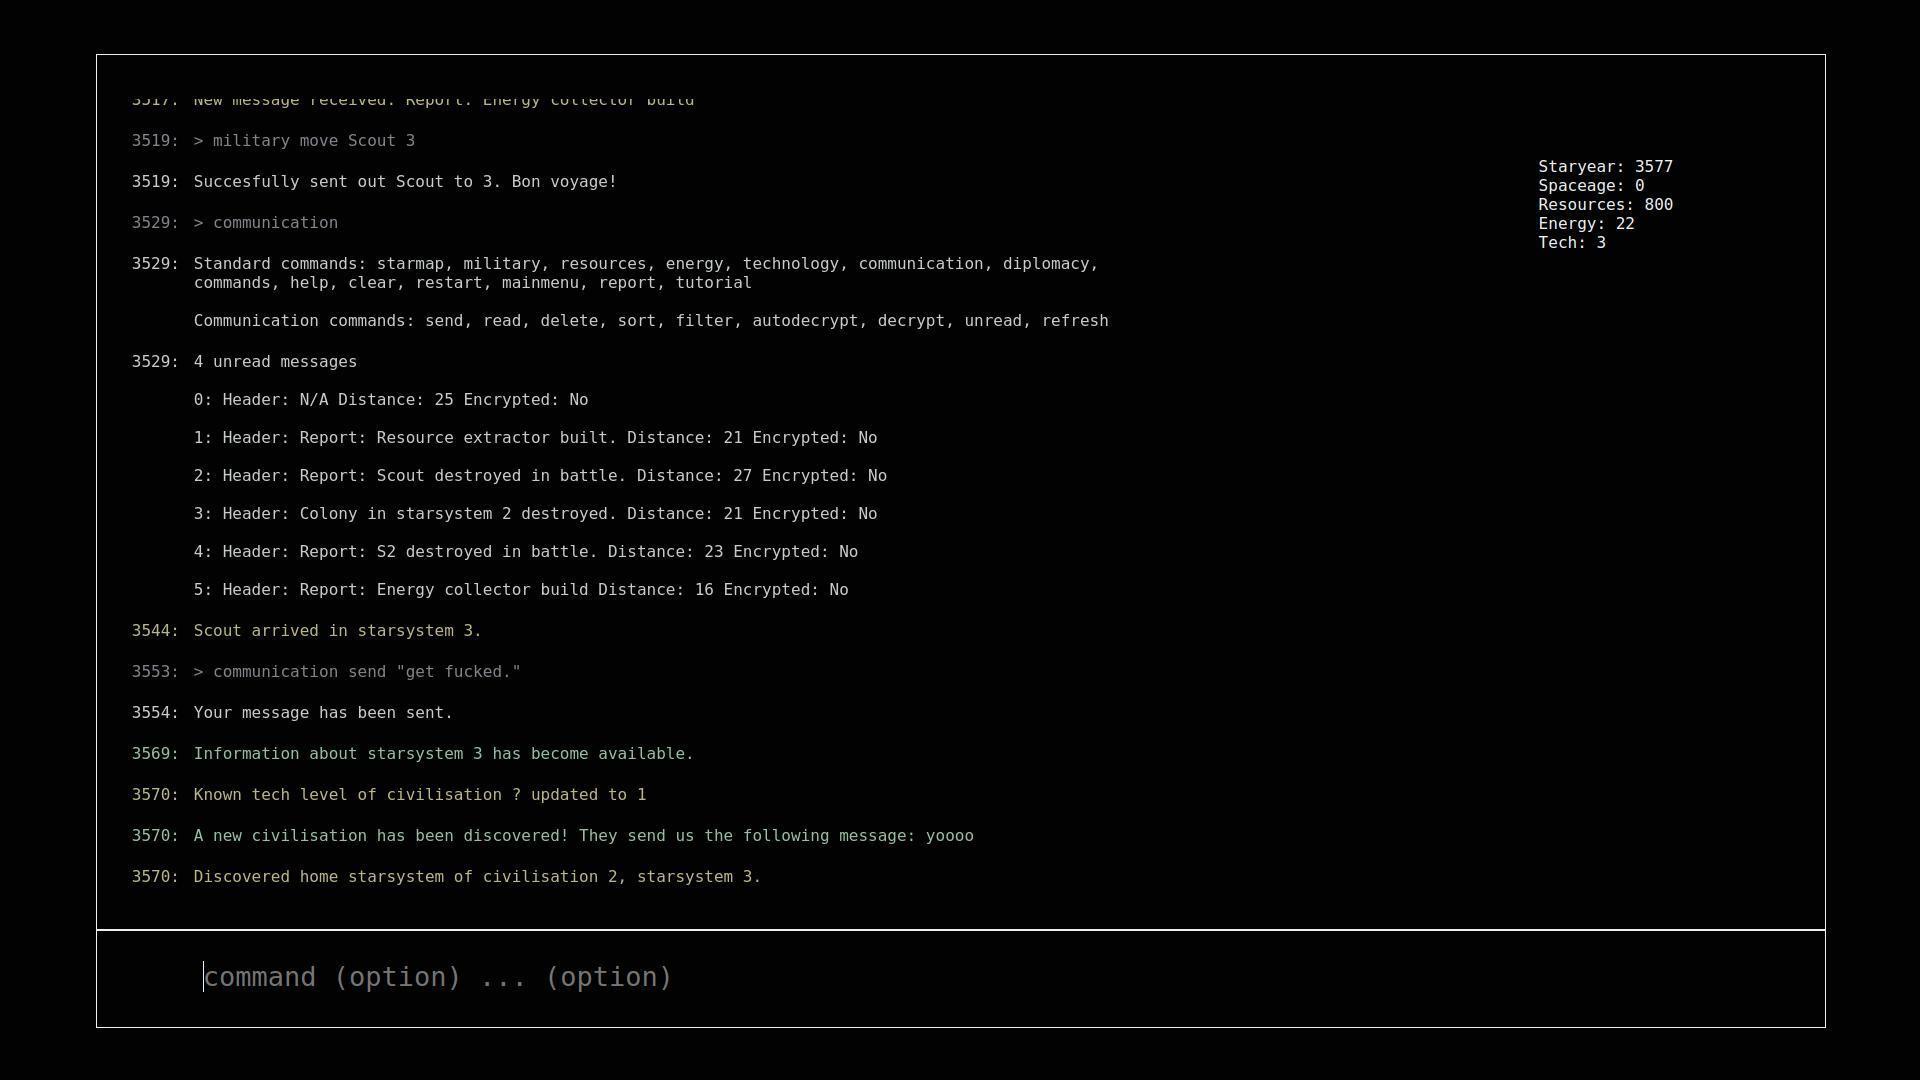
Task: Click 'Known tech level of civilisation' line
Action: (420, 795)
